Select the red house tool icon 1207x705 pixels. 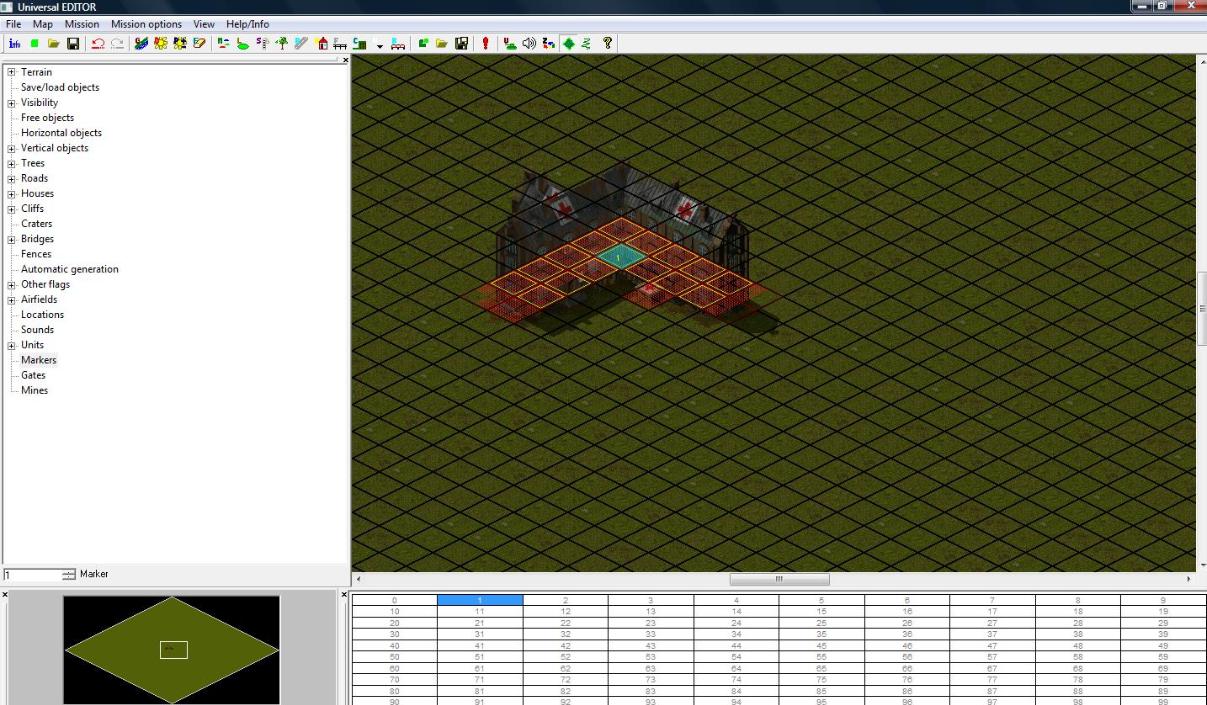(x=323, y=43)
